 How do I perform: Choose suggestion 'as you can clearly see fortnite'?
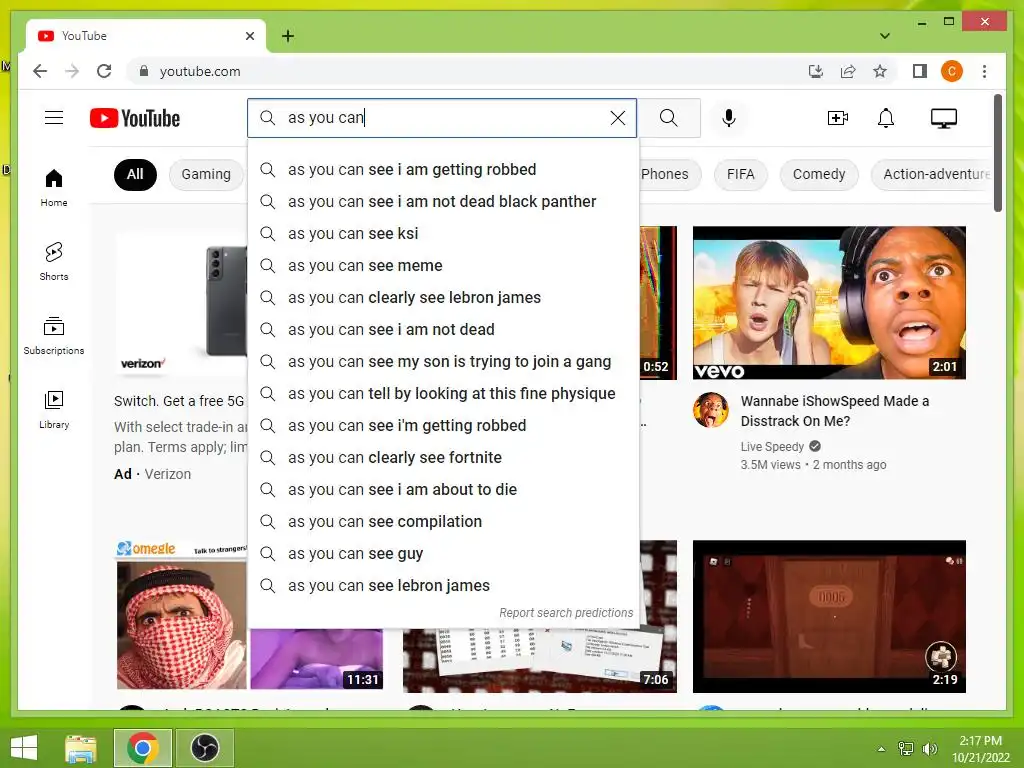443,458
